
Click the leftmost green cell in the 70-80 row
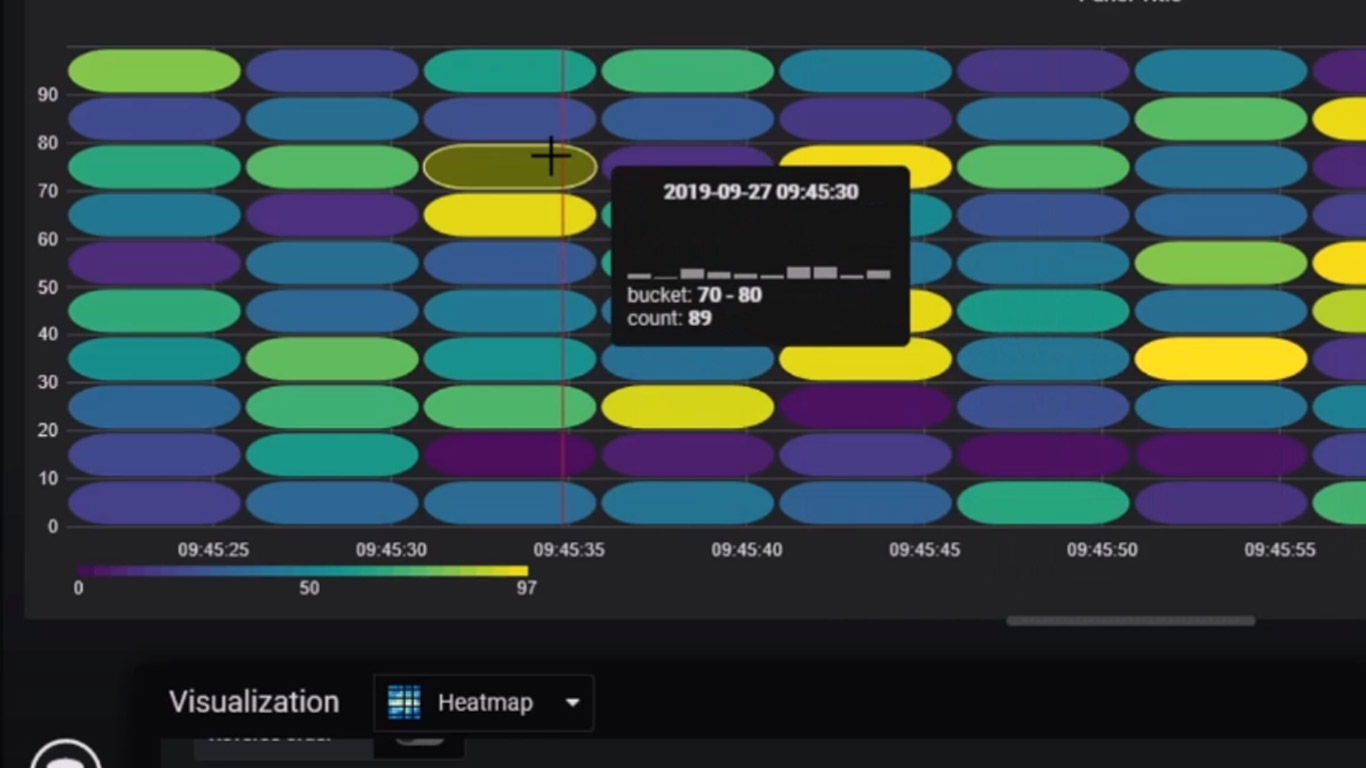point(154,167)
